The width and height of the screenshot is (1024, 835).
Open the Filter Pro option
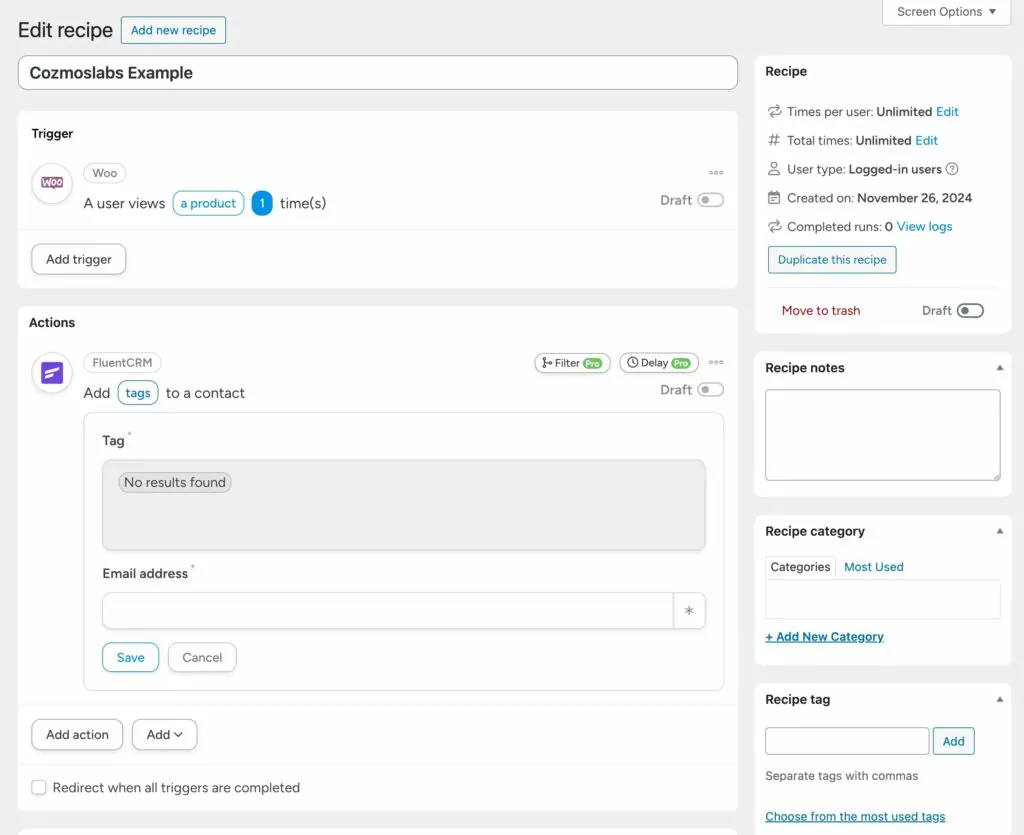pyautogui.click(x=572, y=363)
